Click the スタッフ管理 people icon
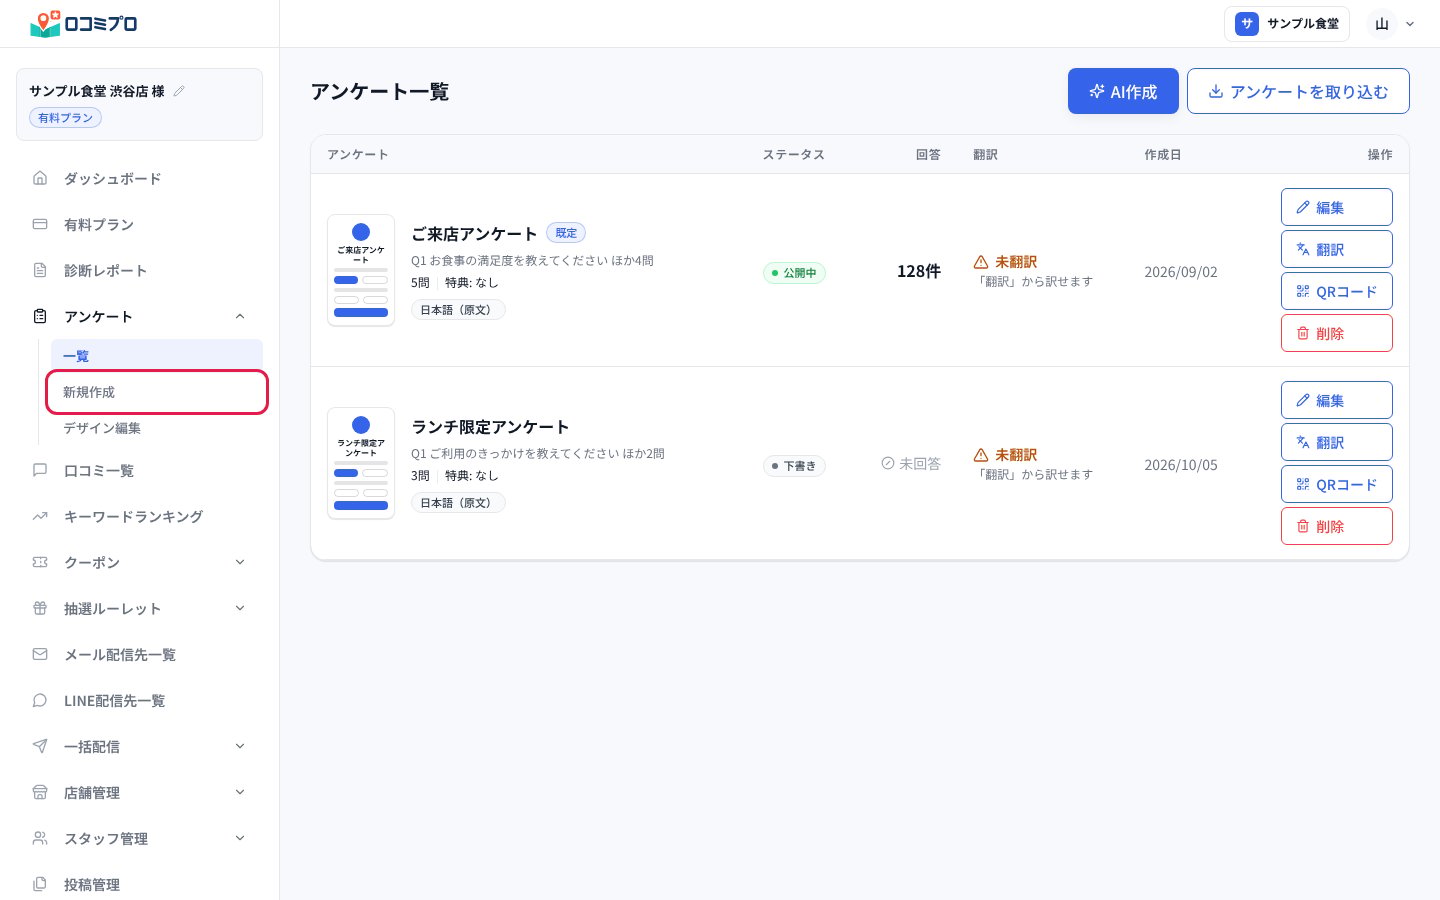 (40, 838)
